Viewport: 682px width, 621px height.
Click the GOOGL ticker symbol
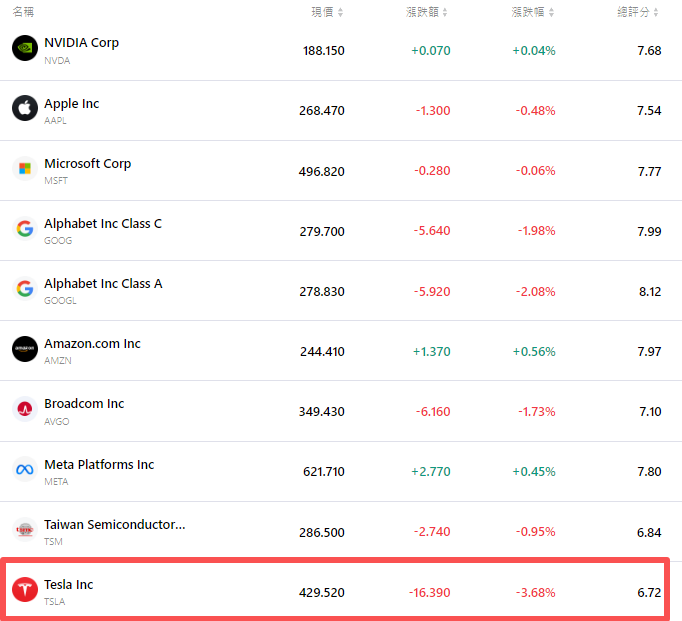(59, 300)
